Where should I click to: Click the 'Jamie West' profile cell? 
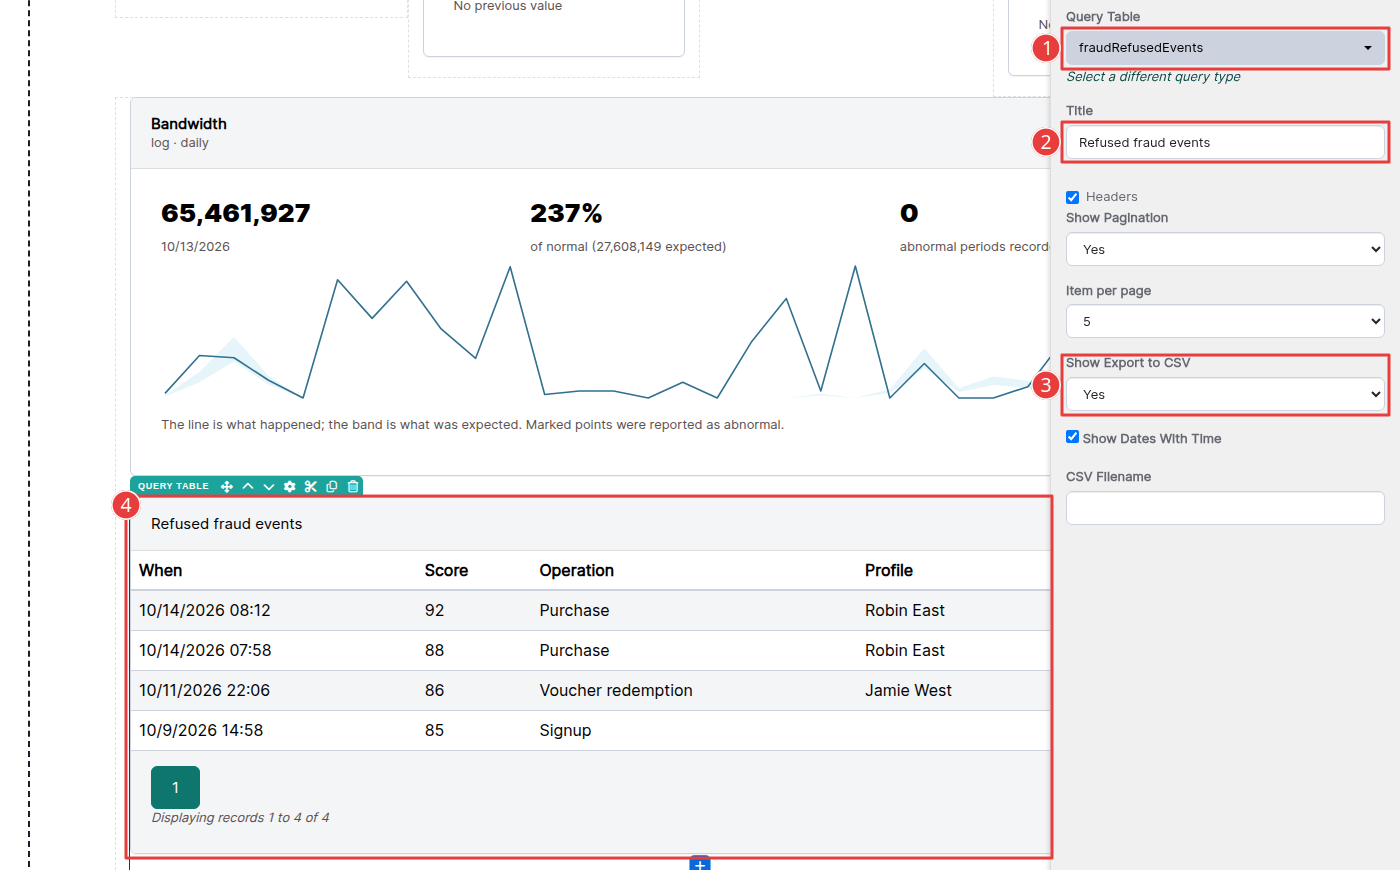tap(908, 690)
